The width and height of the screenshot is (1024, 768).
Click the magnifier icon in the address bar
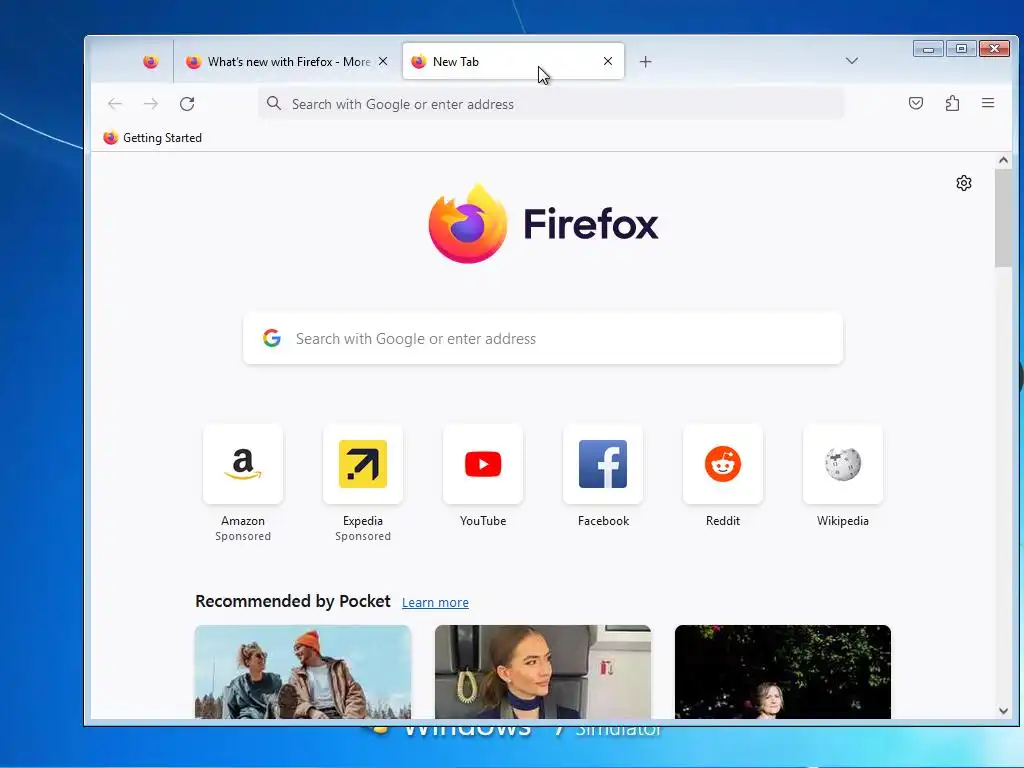[274, 104]
